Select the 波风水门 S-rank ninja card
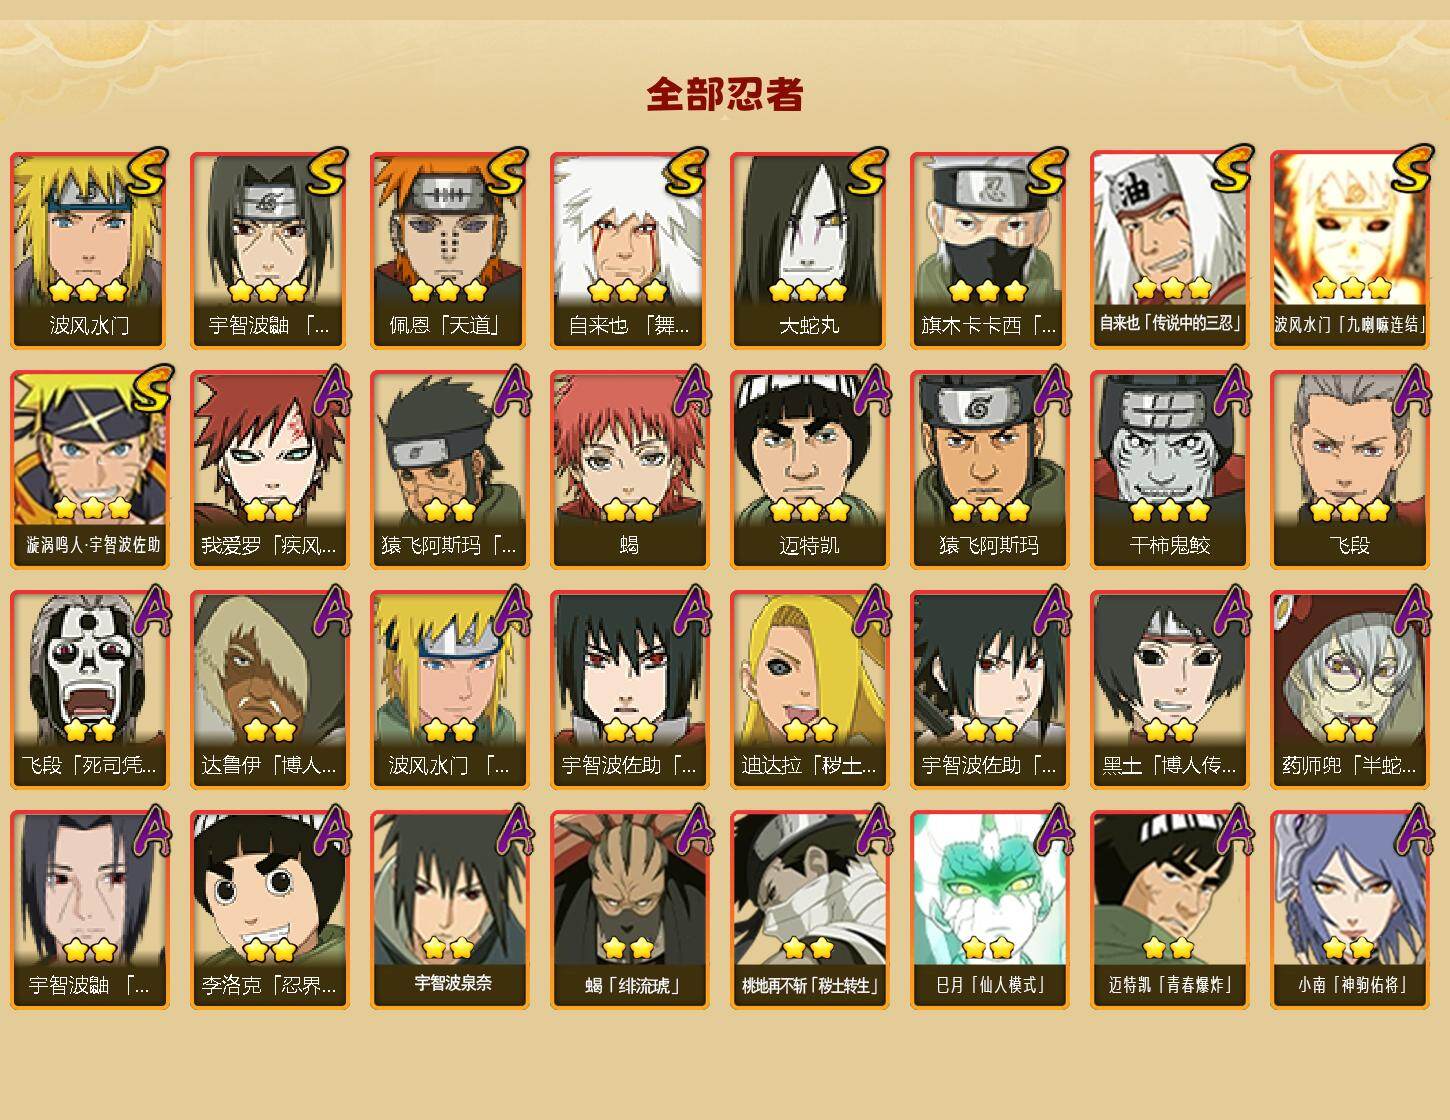The image size is (1450, 1120). [89, 250]
